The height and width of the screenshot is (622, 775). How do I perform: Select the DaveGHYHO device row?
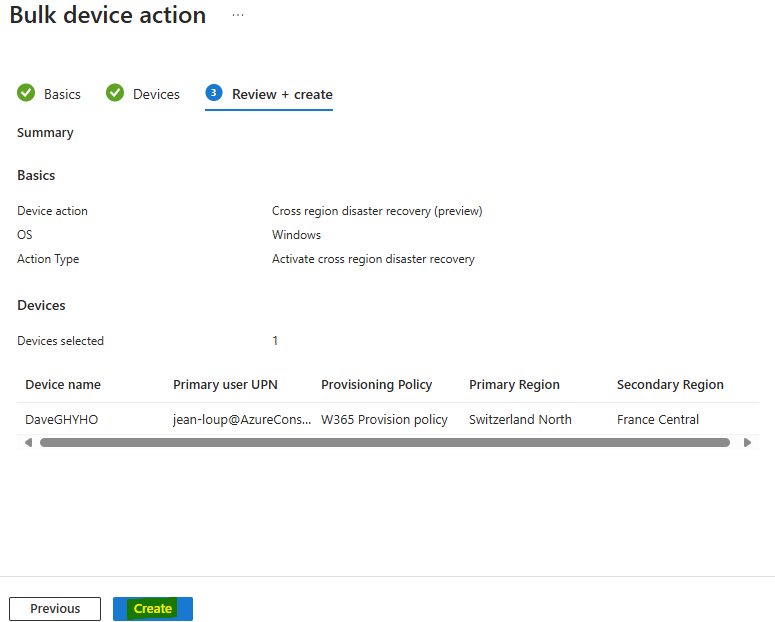coord(388,419)
